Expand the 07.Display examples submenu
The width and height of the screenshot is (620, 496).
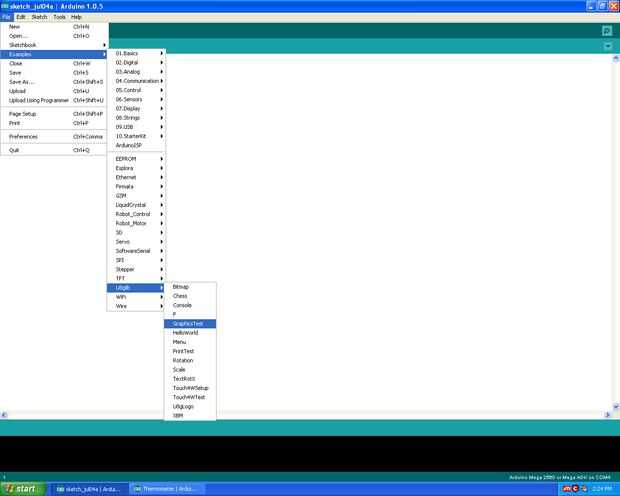(x=136, y=108)
